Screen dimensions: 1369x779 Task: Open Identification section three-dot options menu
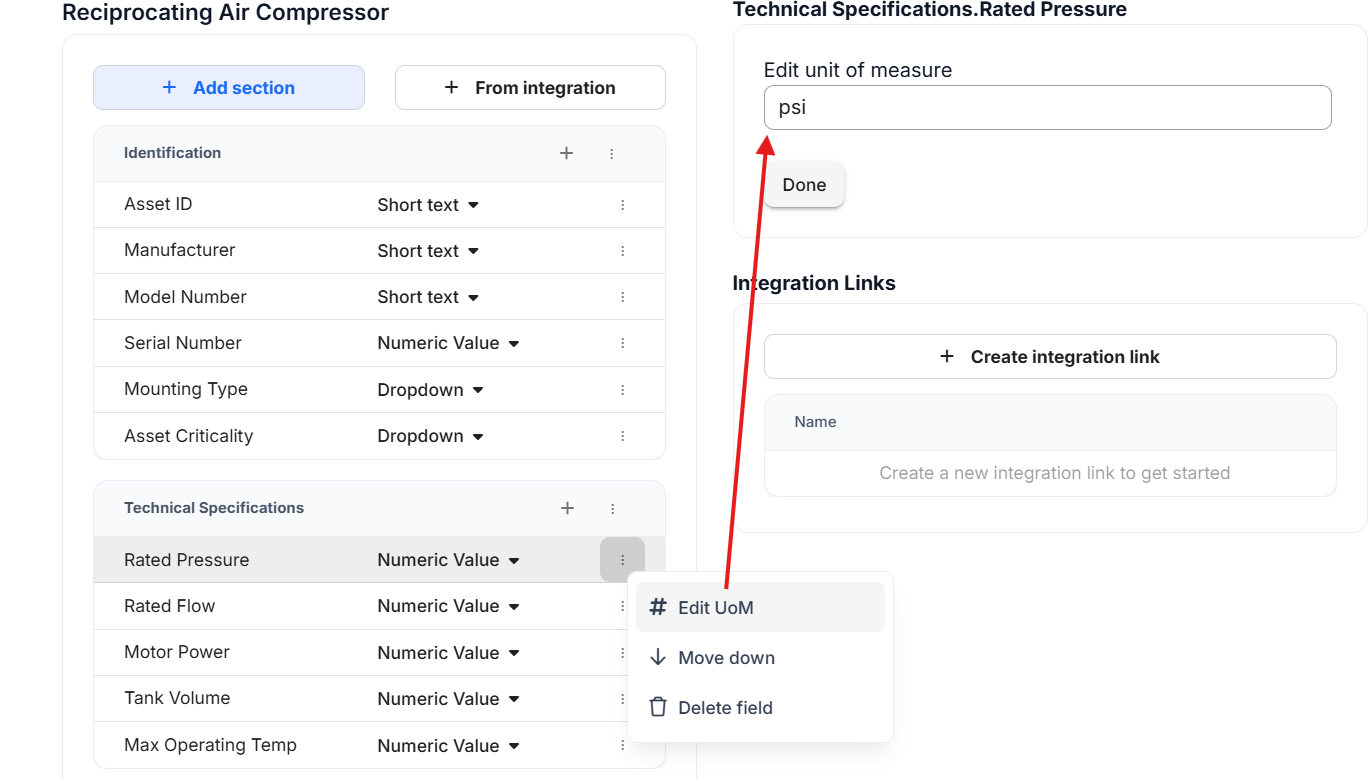point(612,153)
